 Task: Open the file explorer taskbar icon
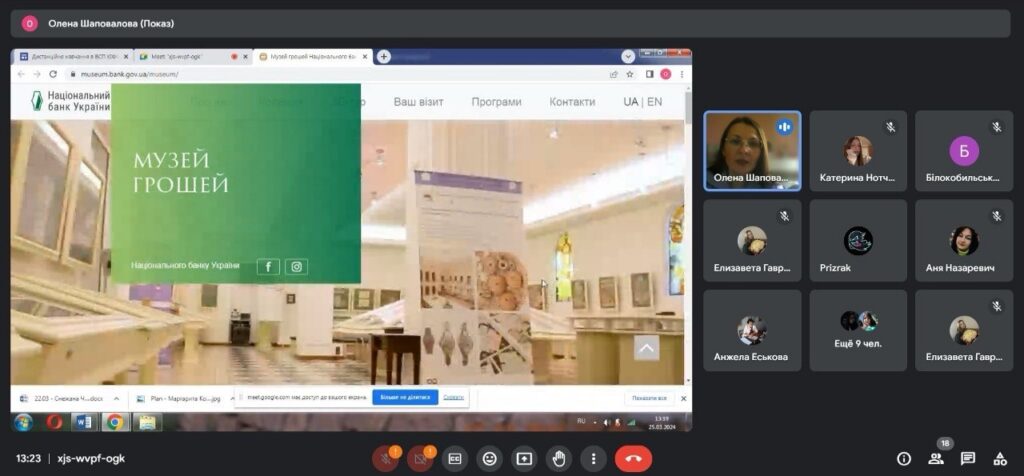click(147, 422)
